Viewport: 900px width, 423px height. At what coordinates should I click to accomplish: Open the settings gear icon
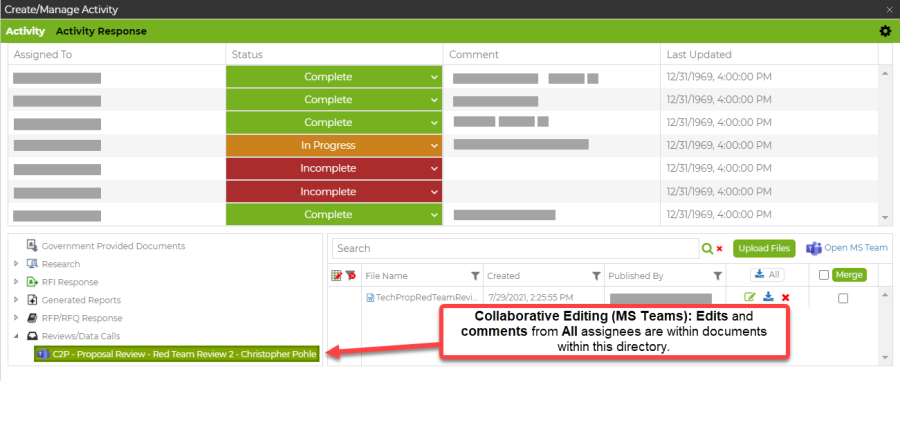point(885,31)
